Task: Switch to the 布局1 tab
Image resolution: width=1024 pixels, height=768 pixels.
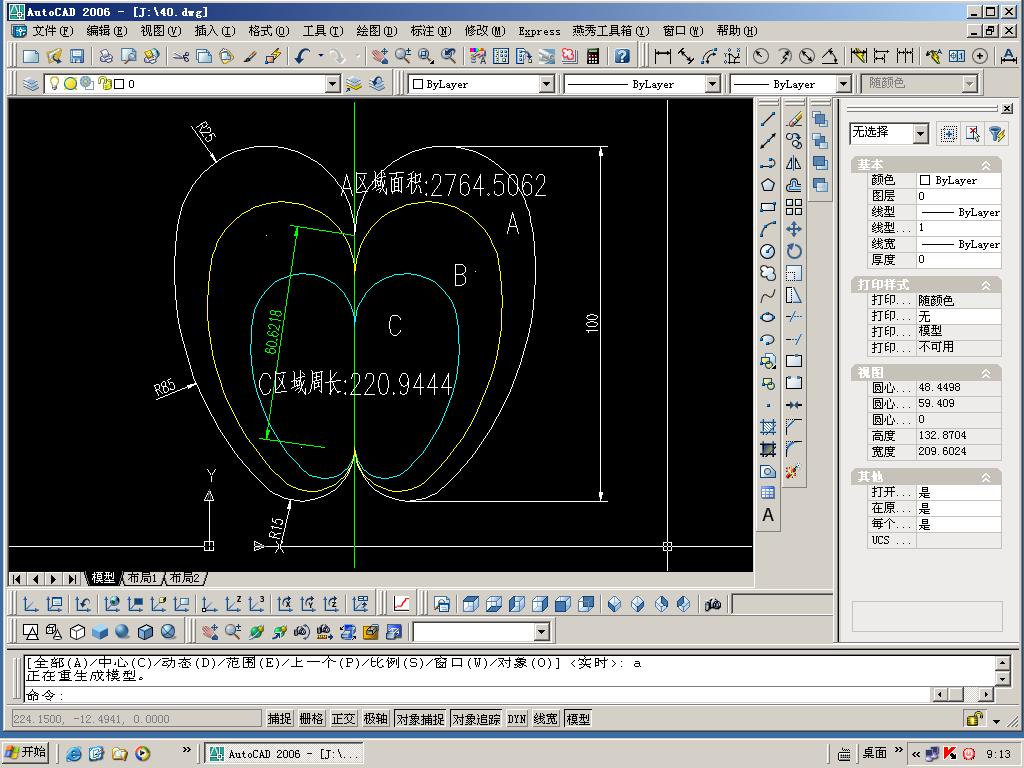Action: coord(142,578)
